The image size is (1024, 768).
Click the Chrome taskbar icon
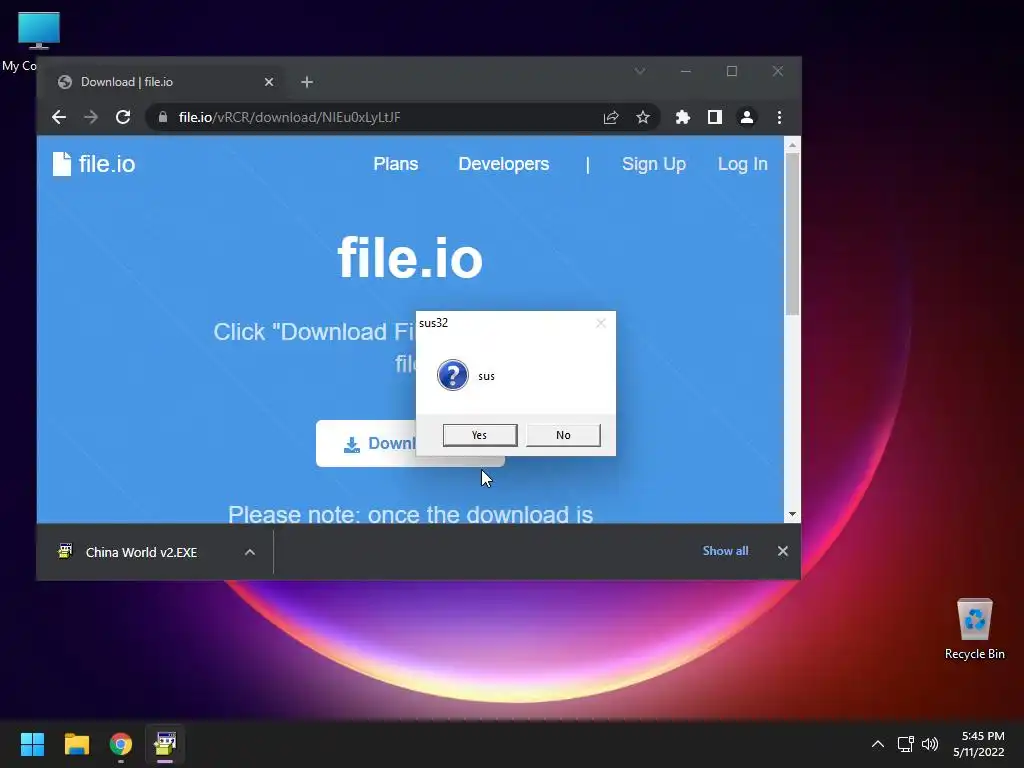tap(121, 744)
